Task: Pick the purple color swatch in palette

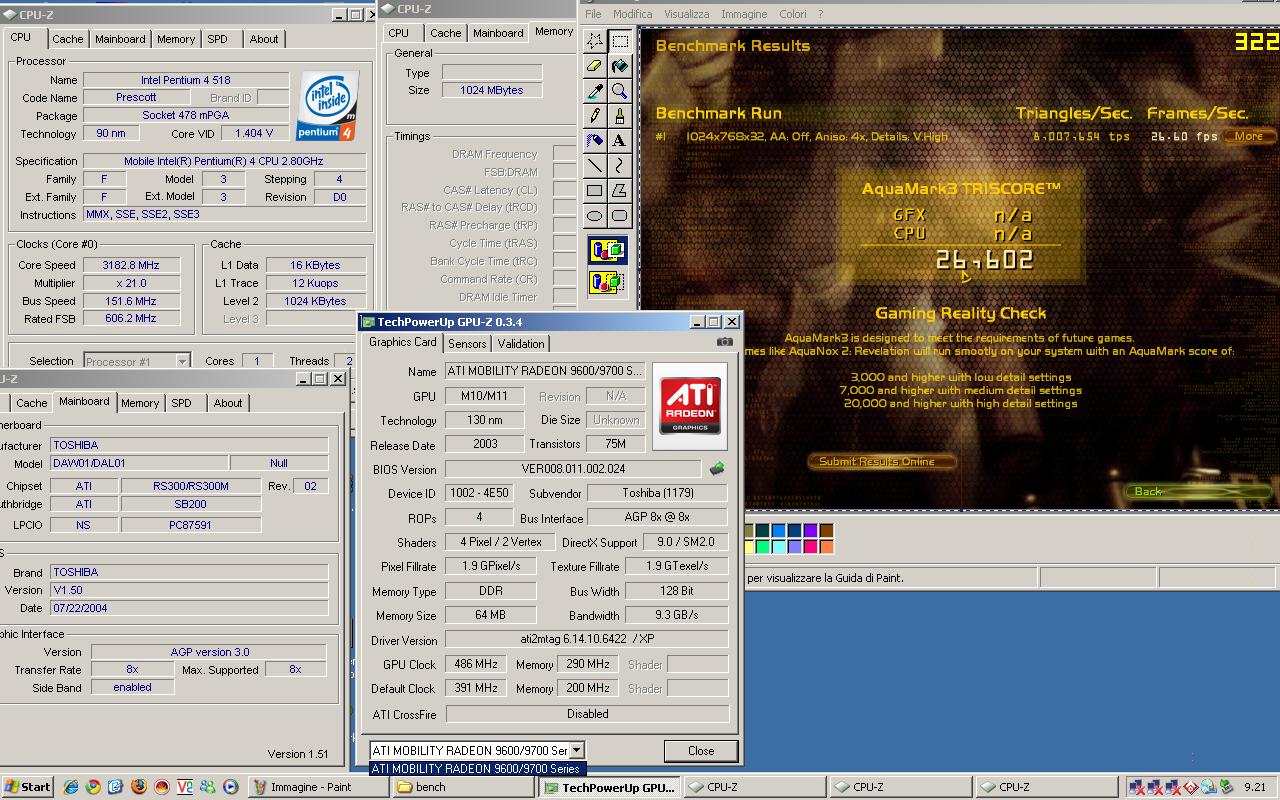Action: tap(810, 531)
